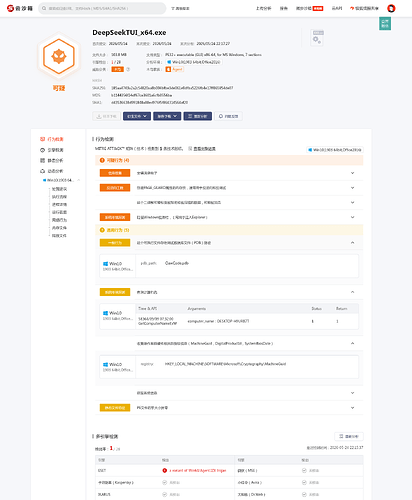Click the help icon beside the threat level
Screen dimensions: 412x500
click(128, 69)
